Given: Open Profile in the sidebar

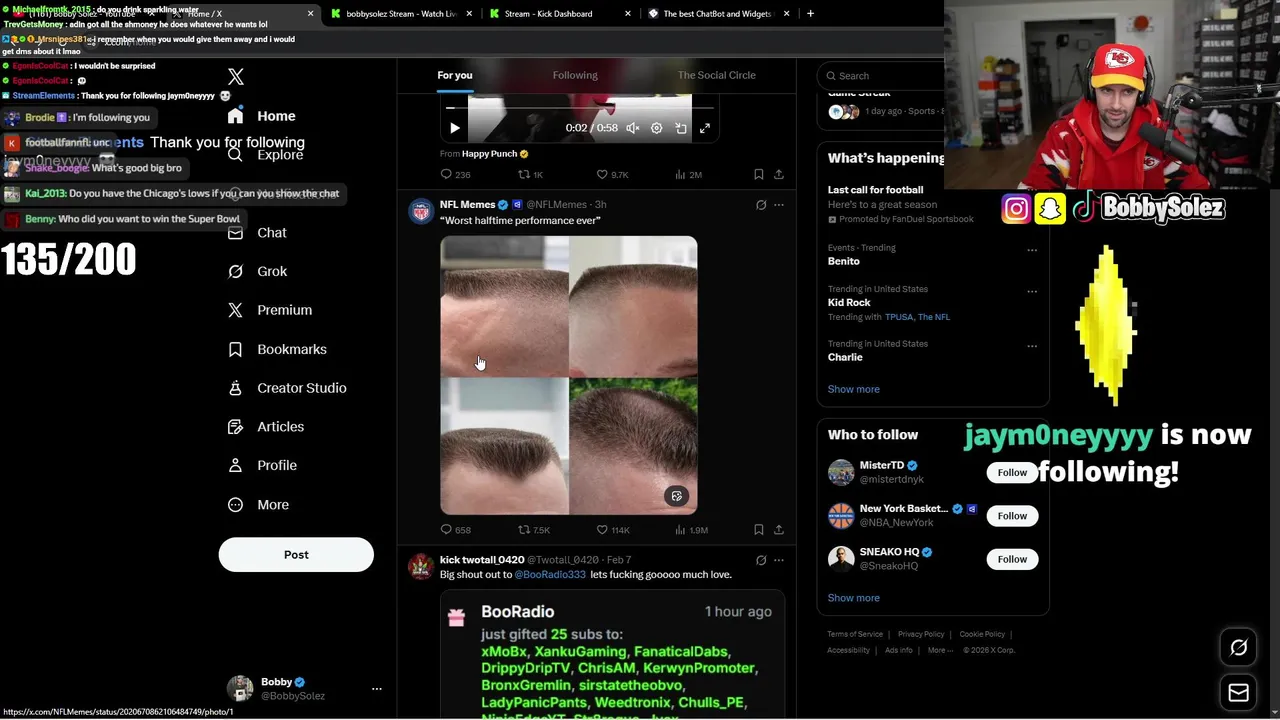Looking at the screenshot, I should coord(262,465).
